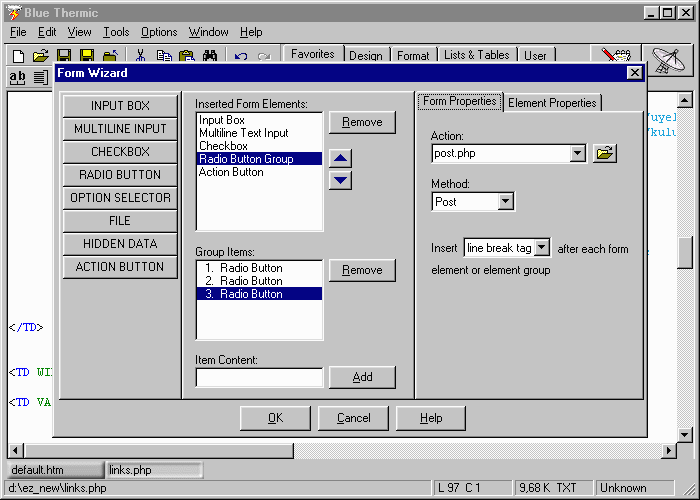Click the Find binoculars icon
This screenshot has height=500, width=700.
coord(210,56)
